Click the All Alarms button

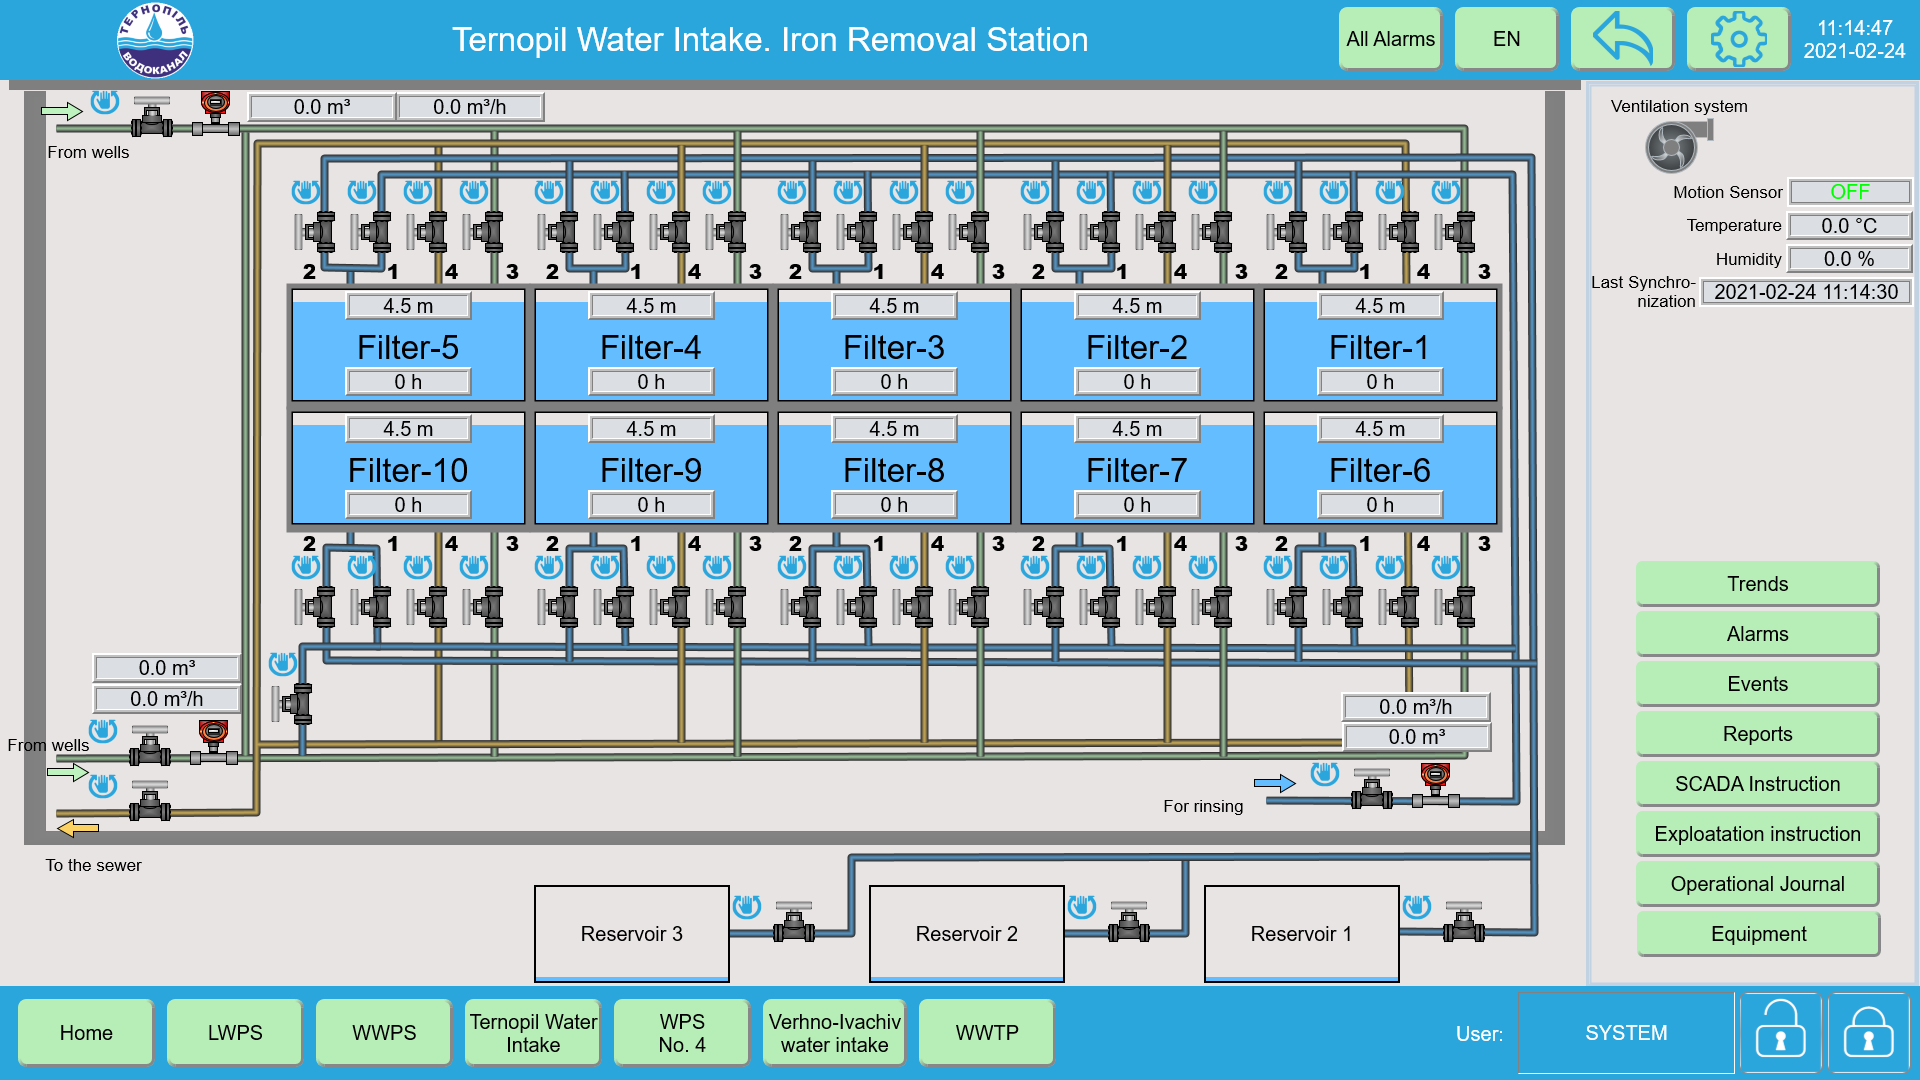[1390, 39]
